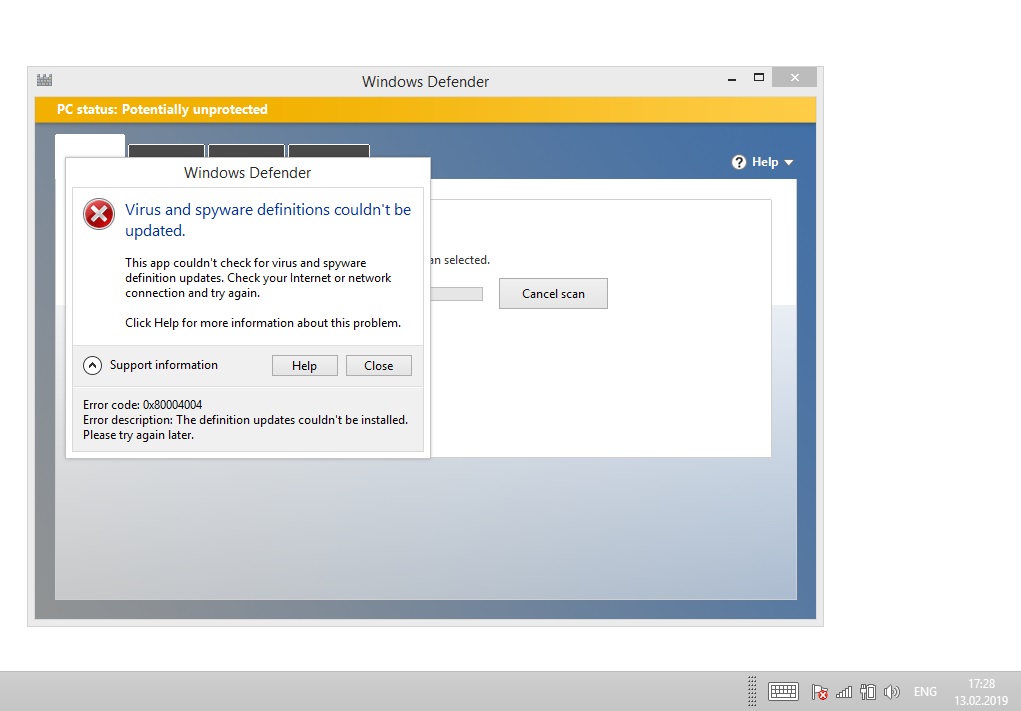Maximize the Windows Defender window
The image size is (1021, 711).
[x=759, y=77]
